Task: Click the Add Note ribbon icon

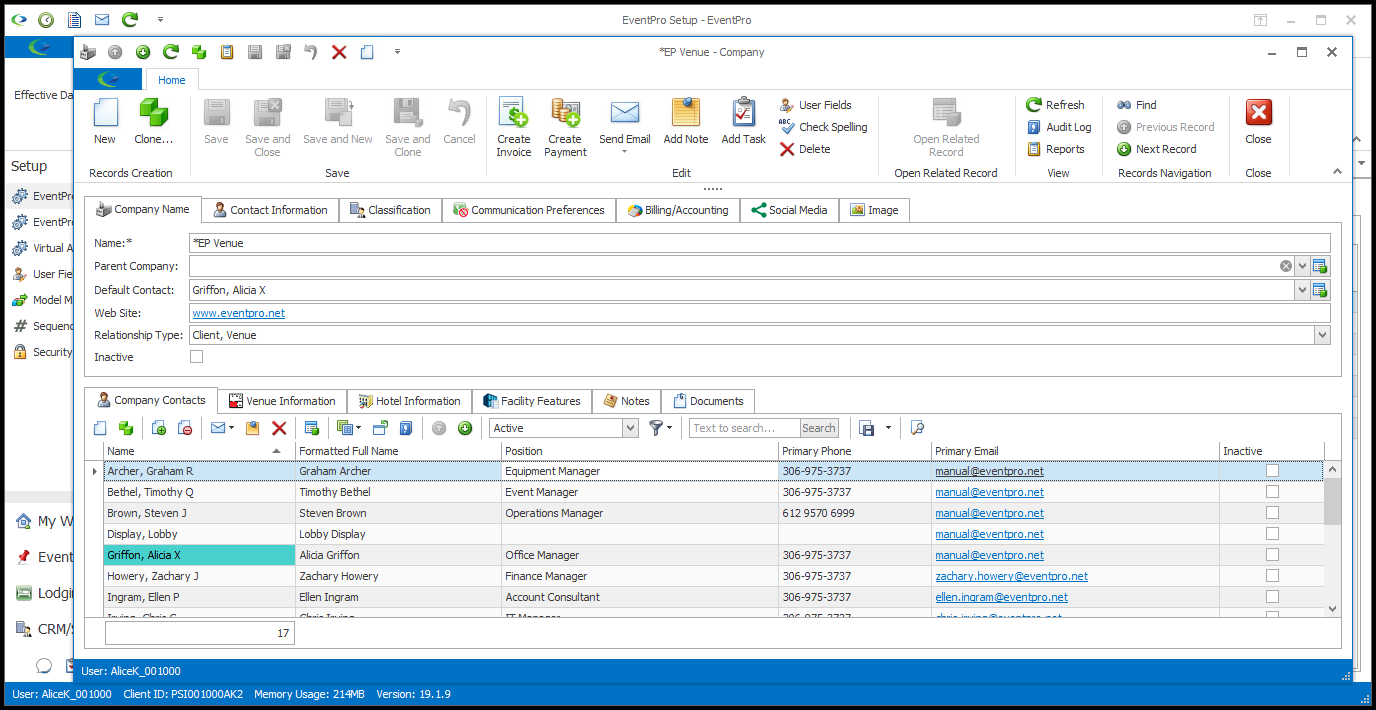Action: pyautogui.click(x=685, y=122)
